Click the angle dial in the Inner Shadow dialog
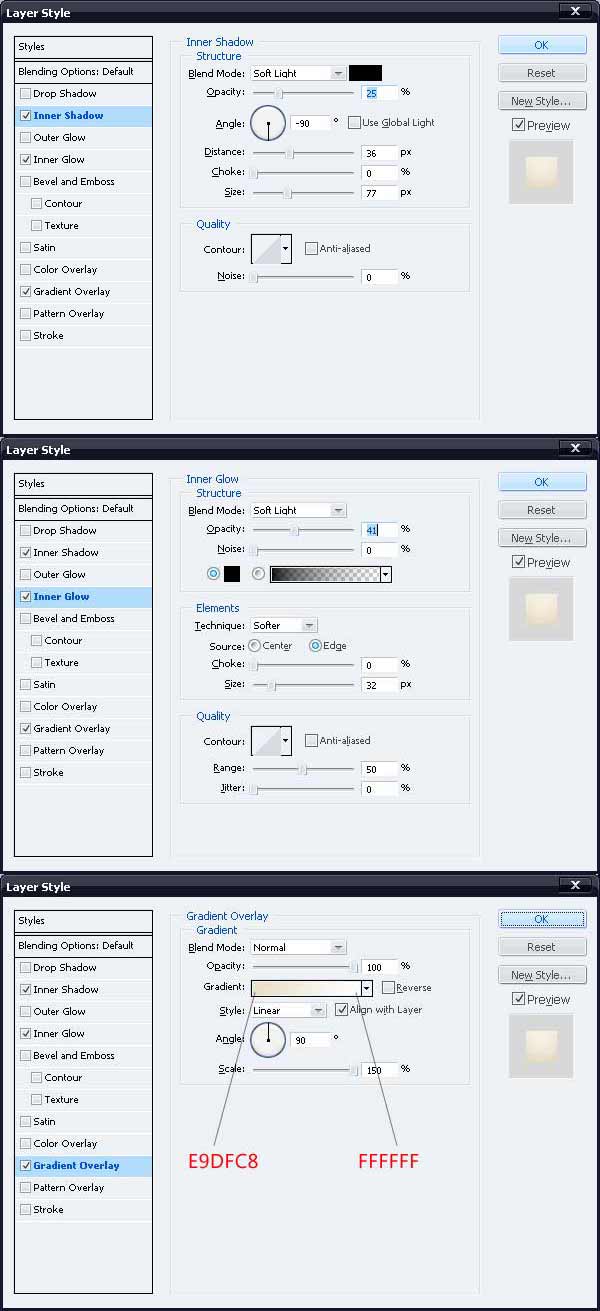Viewport: 600px width, 1311px height. pyautogui.click(x=268, y=123)
